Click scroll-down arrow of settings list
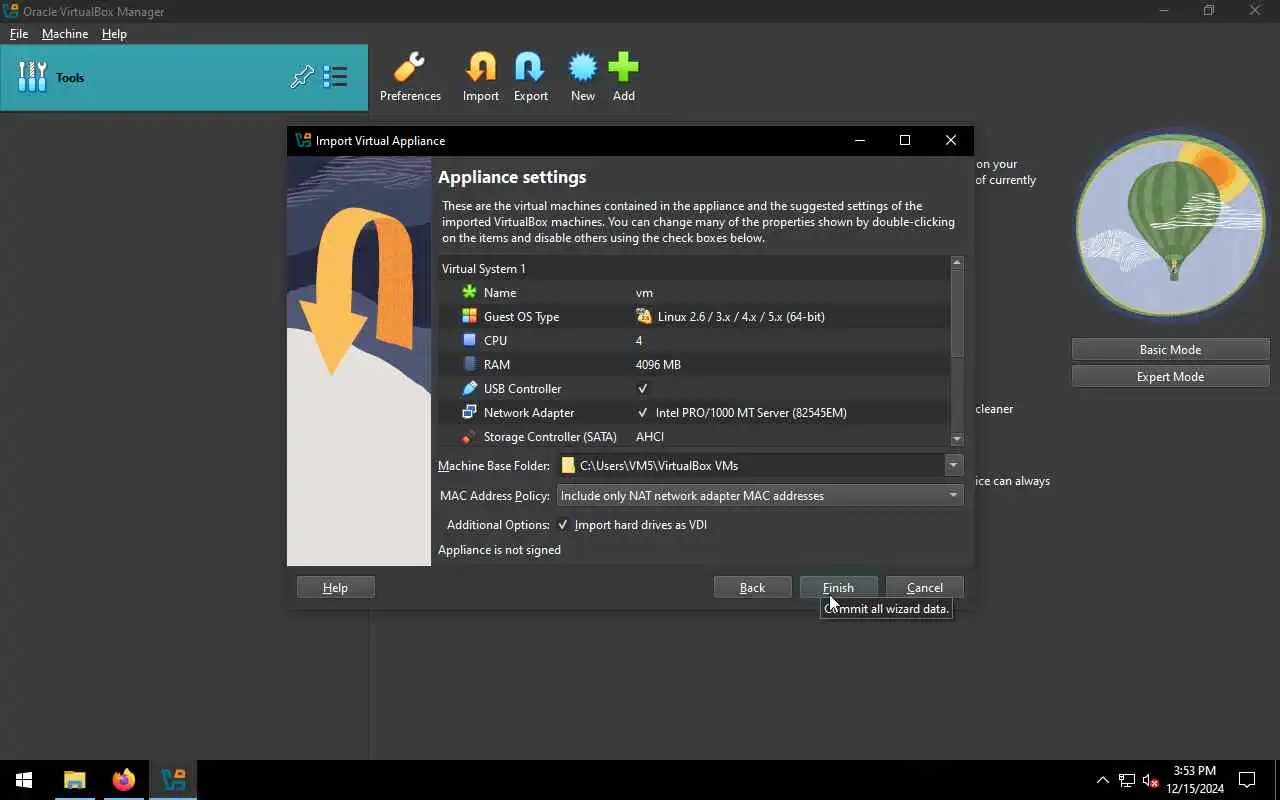 tap(957, 439)
